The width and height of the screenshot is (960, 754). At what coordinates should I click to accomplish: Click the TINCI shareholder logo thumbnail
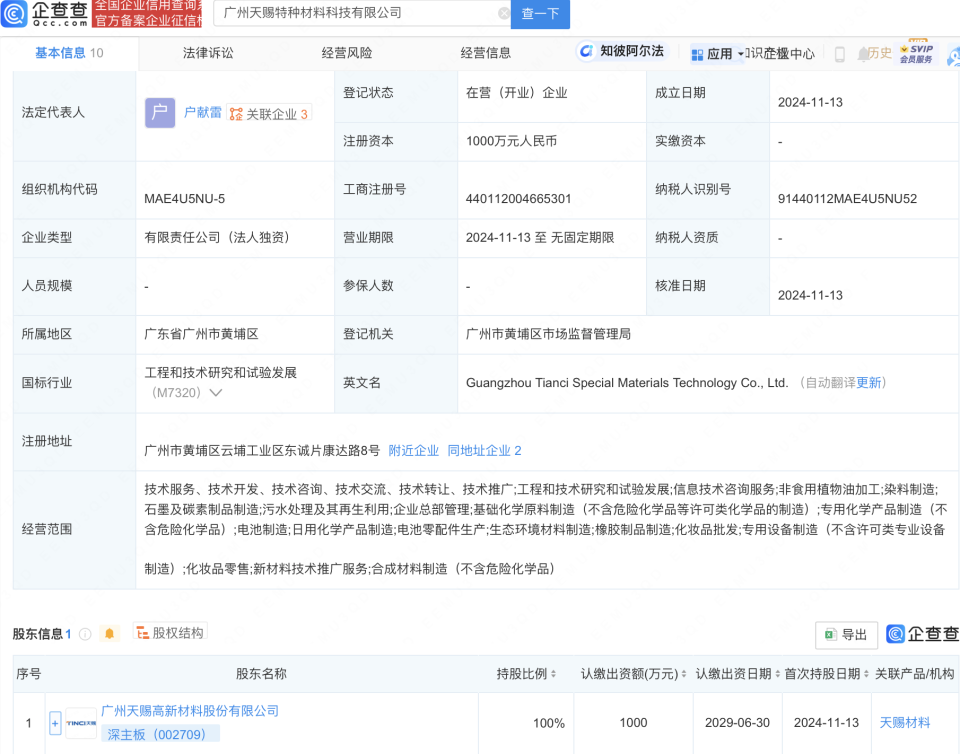point(81,723)
